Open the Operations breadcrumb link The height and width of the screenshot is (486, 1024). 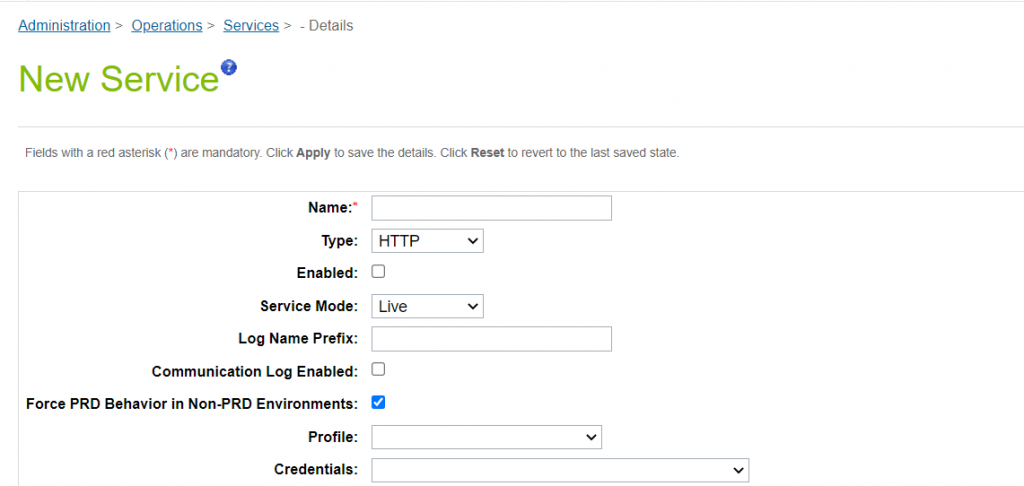click(x=167, y=25)
